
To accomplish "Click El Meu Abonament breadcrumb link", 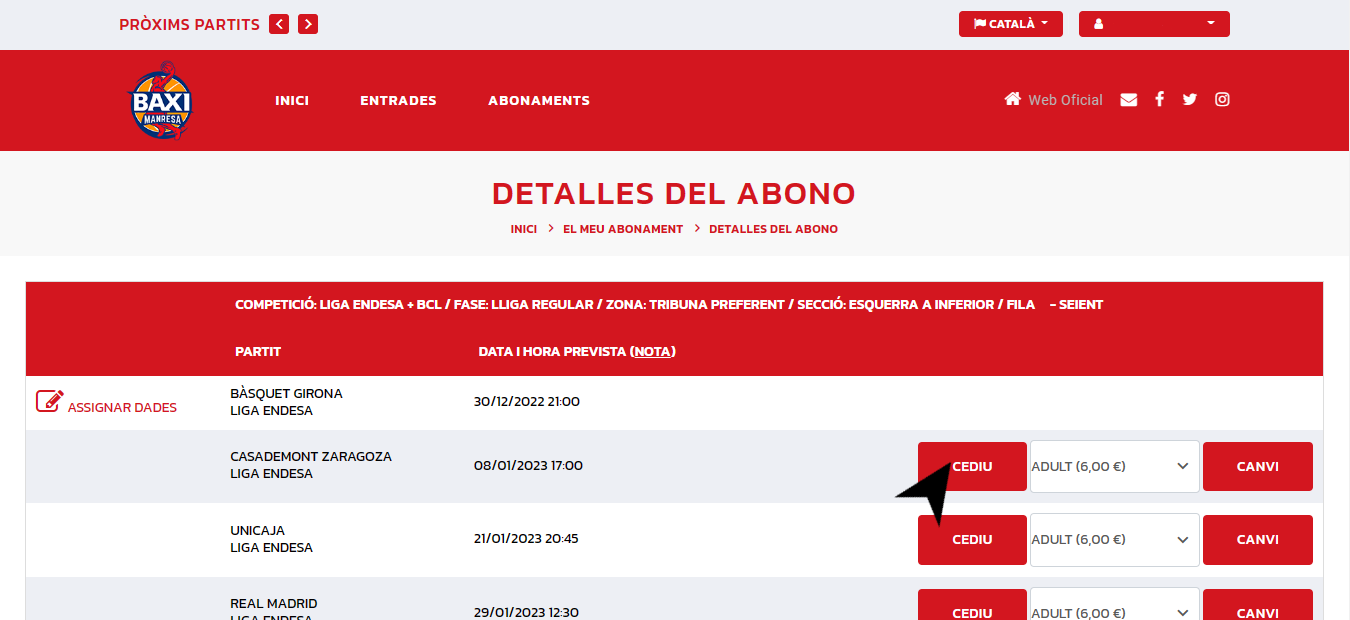I will 623,229.
